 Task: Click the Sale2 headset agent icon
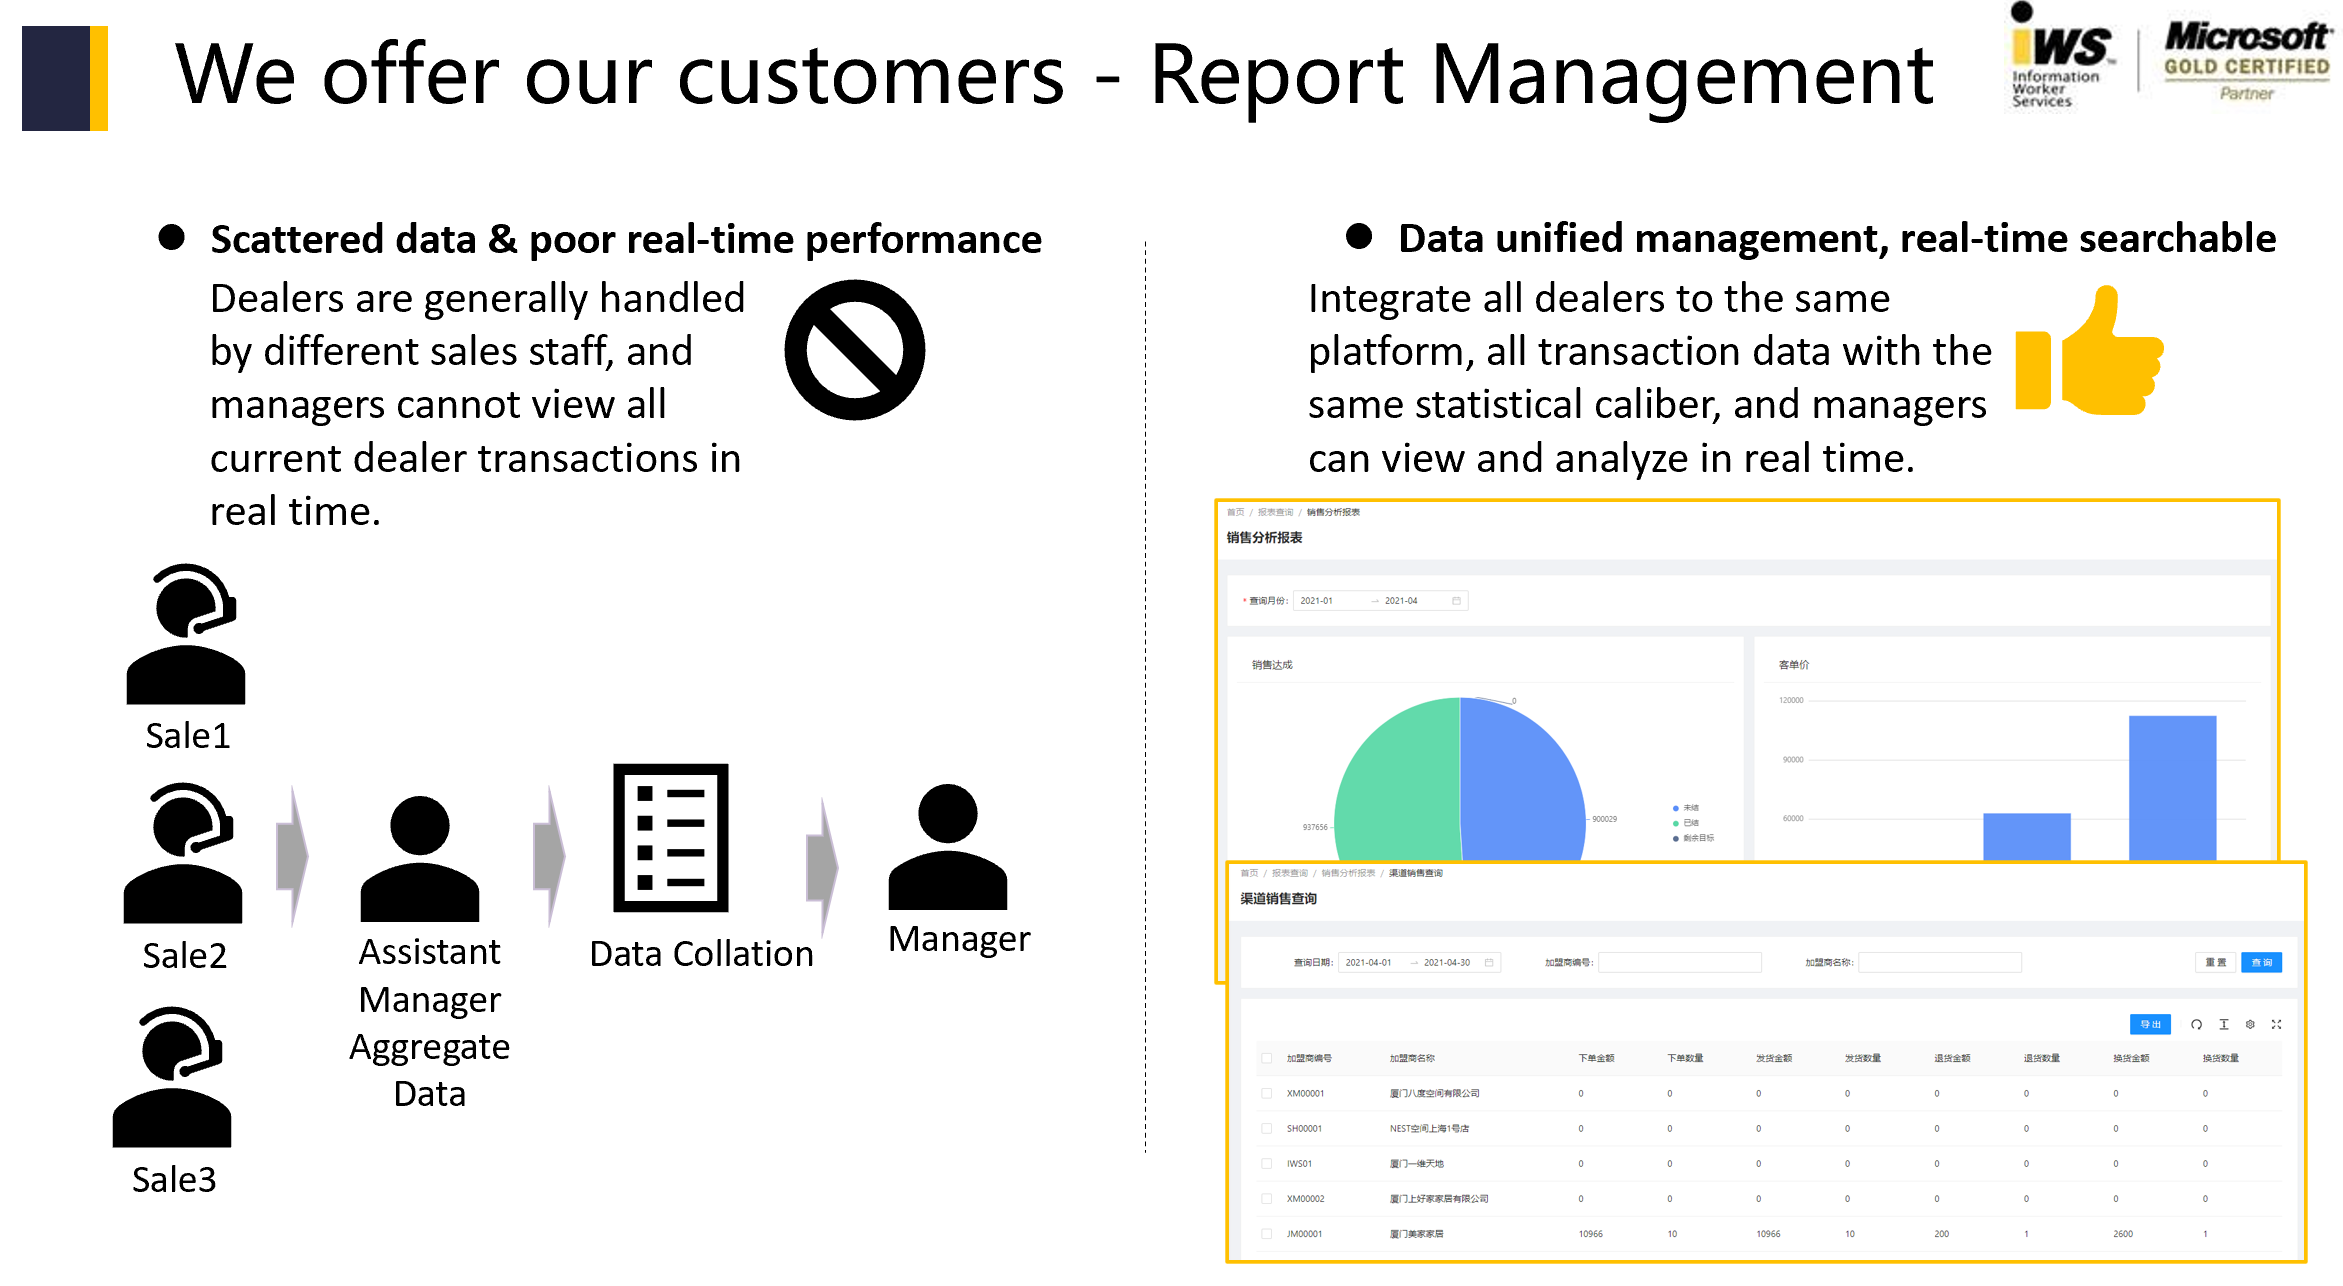pyautogui.click(x=183, y=853)
